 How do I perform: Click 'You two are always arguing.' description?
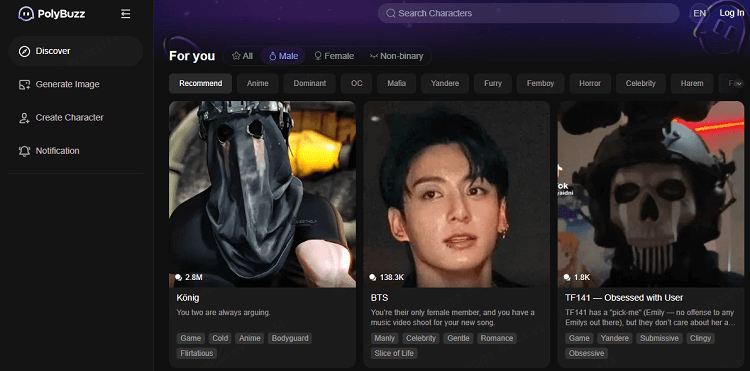pos(223,313)
